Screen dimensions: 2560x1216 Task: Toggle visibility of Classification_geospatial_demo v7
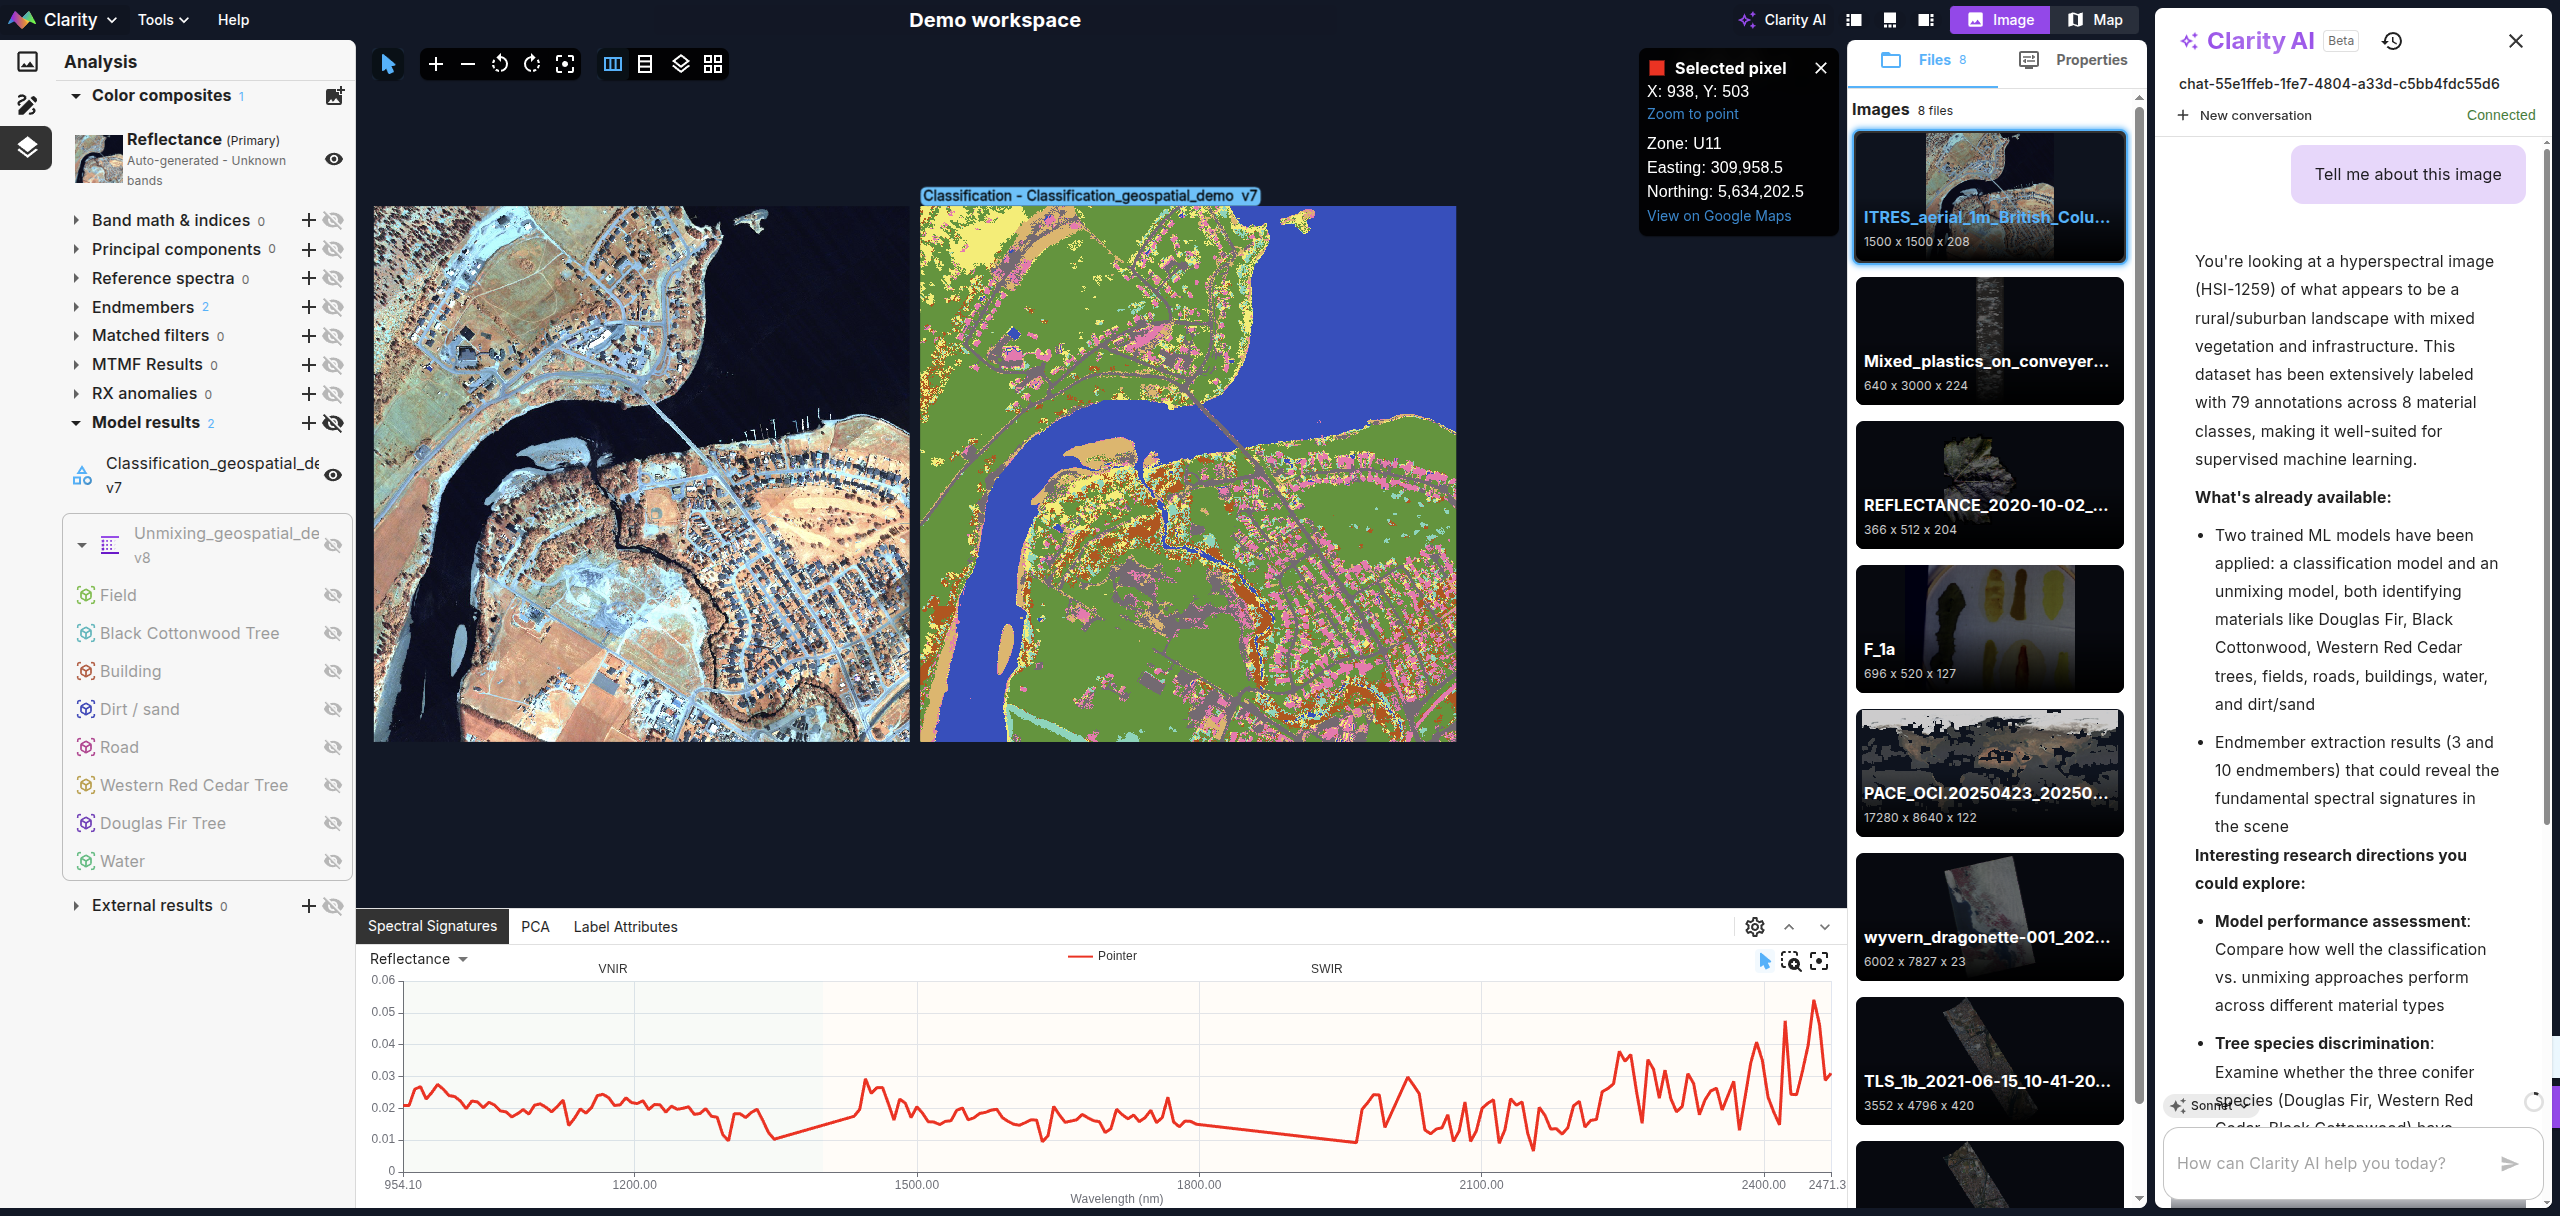[334, 475]
